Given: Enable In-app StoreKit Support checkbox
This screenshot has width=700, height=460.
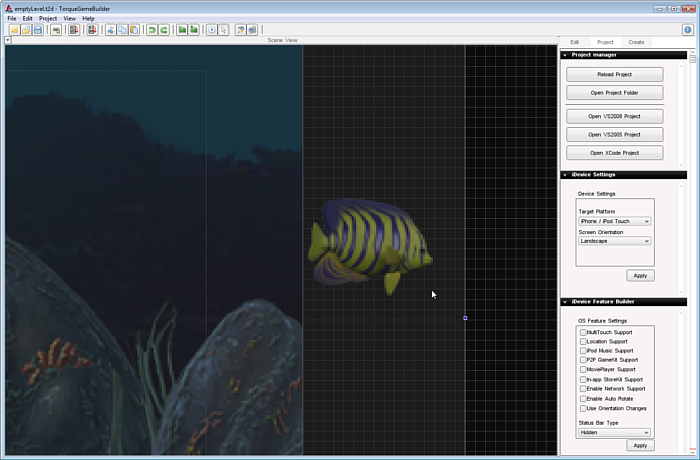Looking at the screenshot, I should coord(583,379).
